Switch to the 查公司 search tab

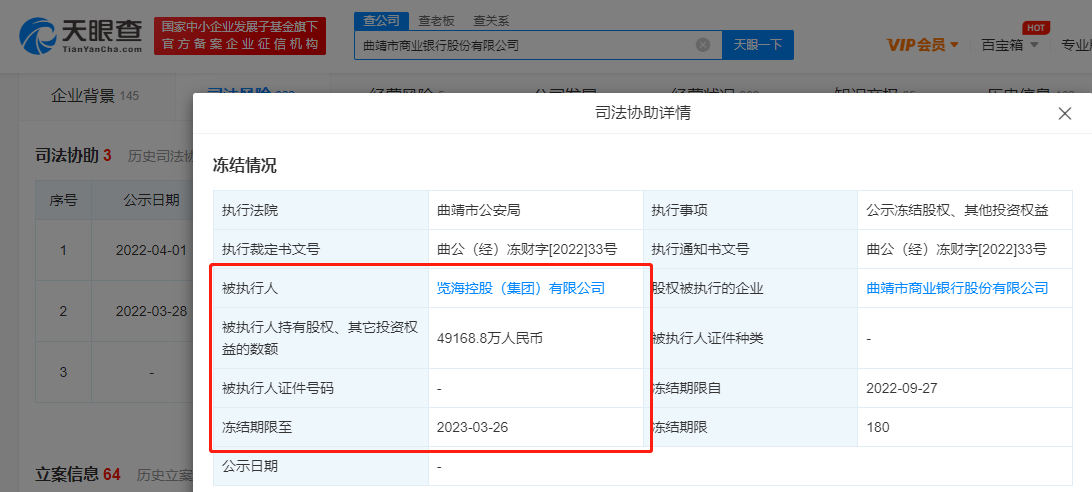coord(381,20)
